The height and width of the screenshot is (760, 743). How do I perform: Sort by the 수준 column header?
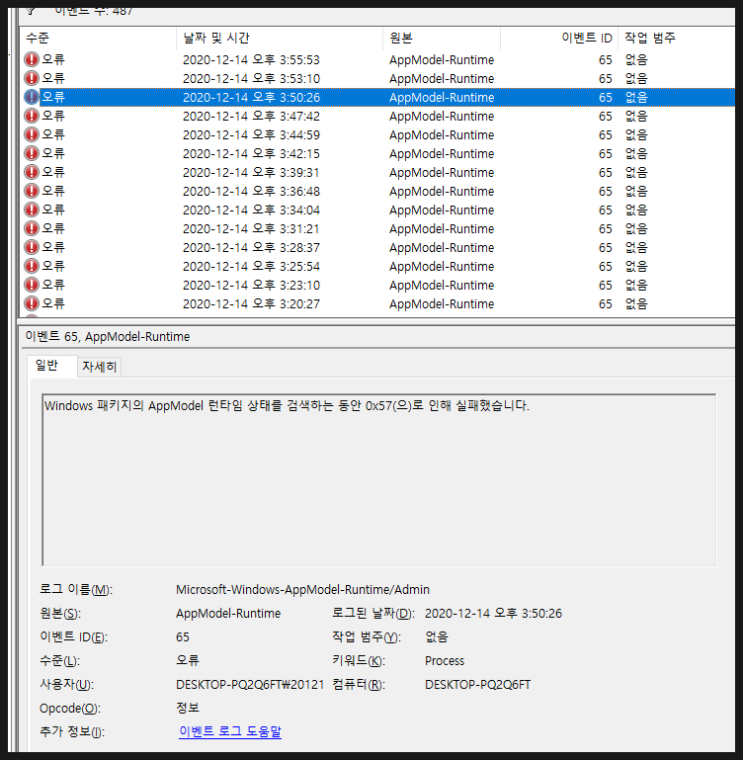point(98,38)
